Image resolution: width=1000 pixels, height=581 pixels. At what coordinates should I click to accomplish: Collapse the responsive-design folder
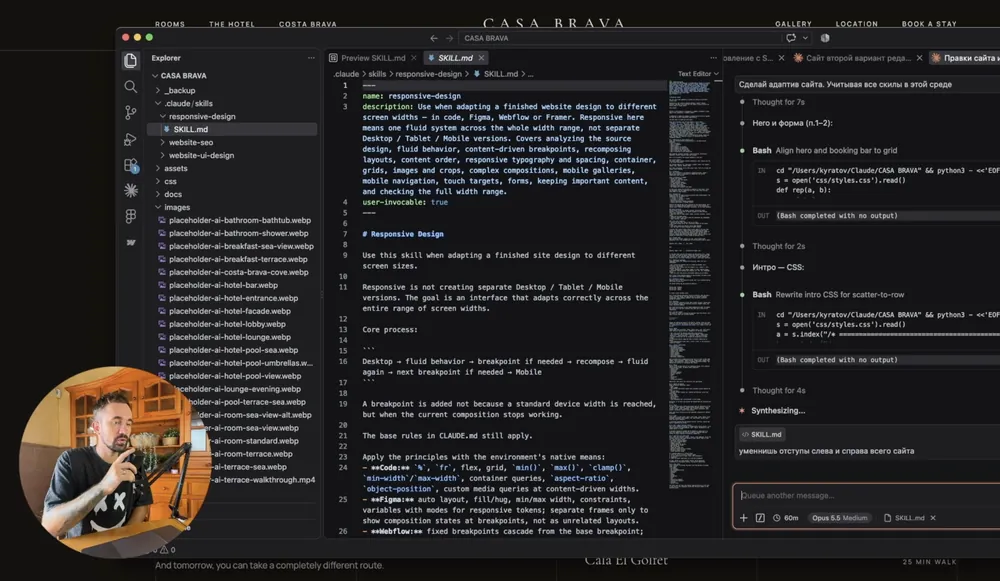pos(163,116)
